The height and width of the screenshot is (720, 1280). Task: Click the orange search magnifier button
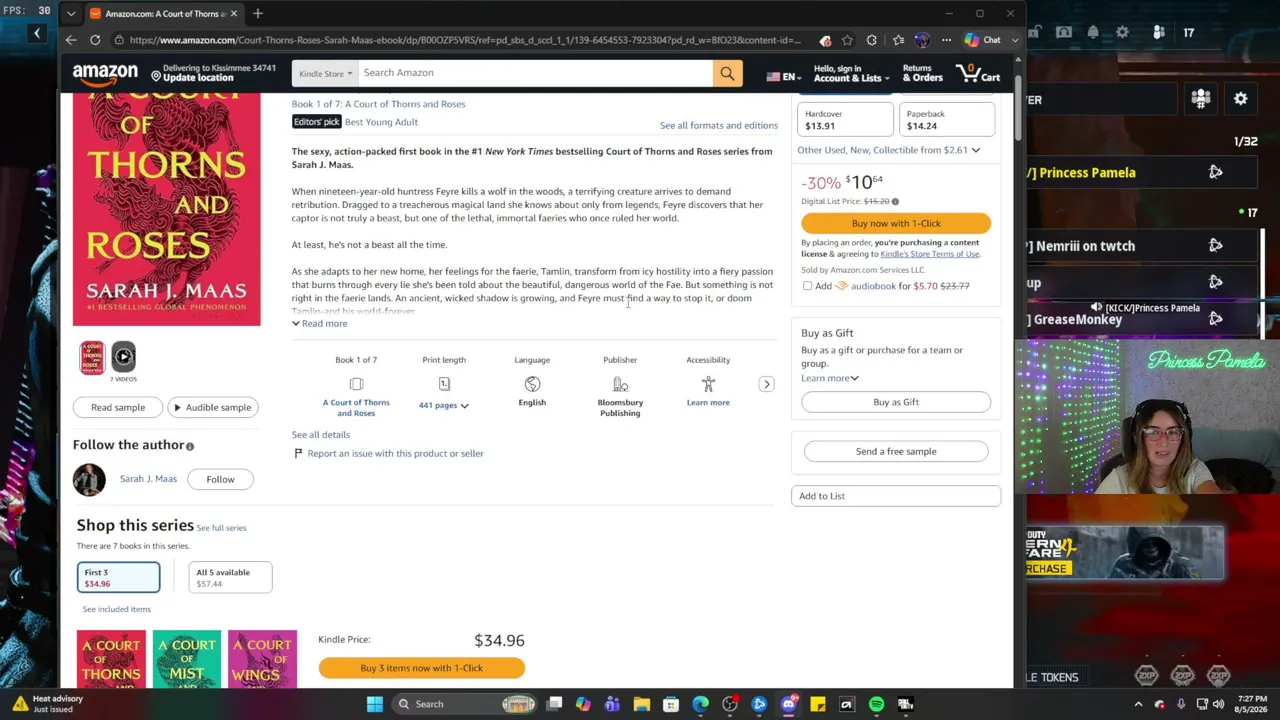point(727,73)
